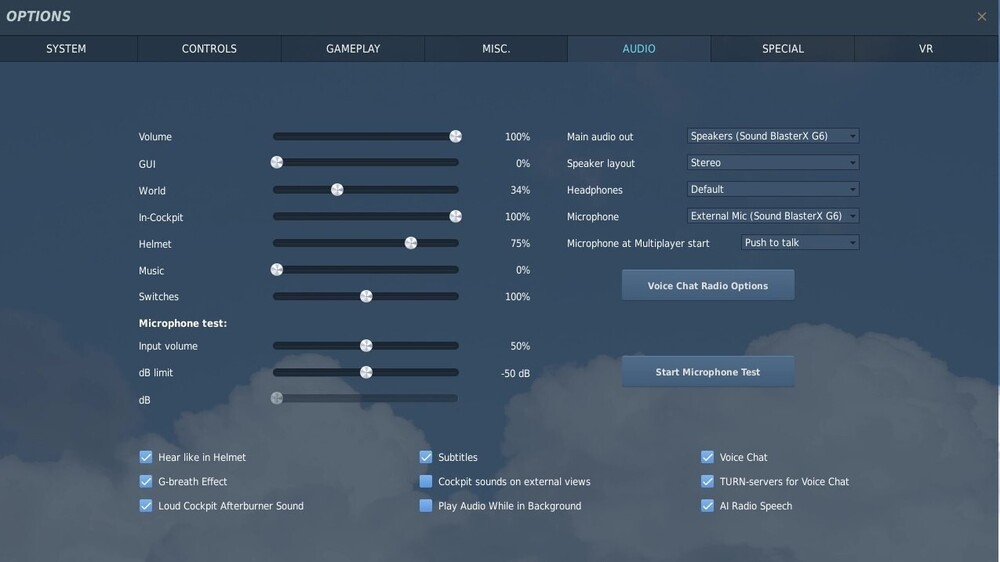Expand the Microphone device dropdown
The image size is (1000, 562).
coord(773,216)
